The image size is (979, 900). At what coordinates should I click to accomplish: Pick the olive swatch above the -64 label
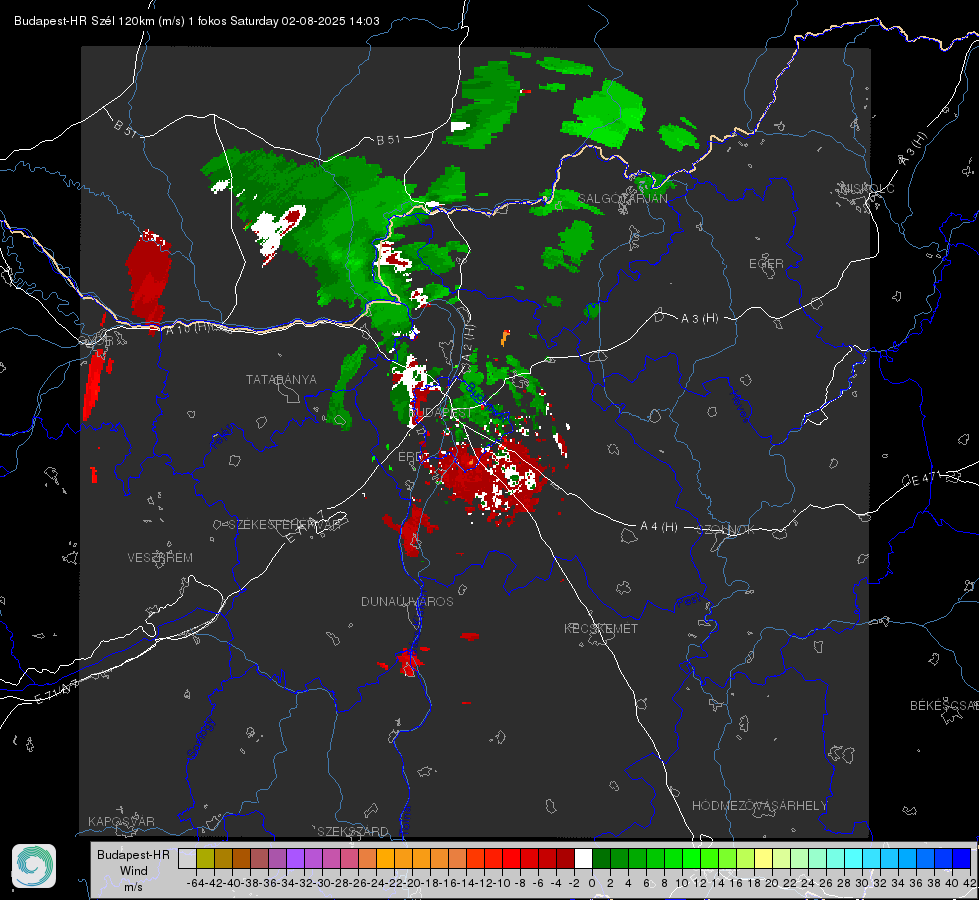pyautogui.click(x=205, y=859)
